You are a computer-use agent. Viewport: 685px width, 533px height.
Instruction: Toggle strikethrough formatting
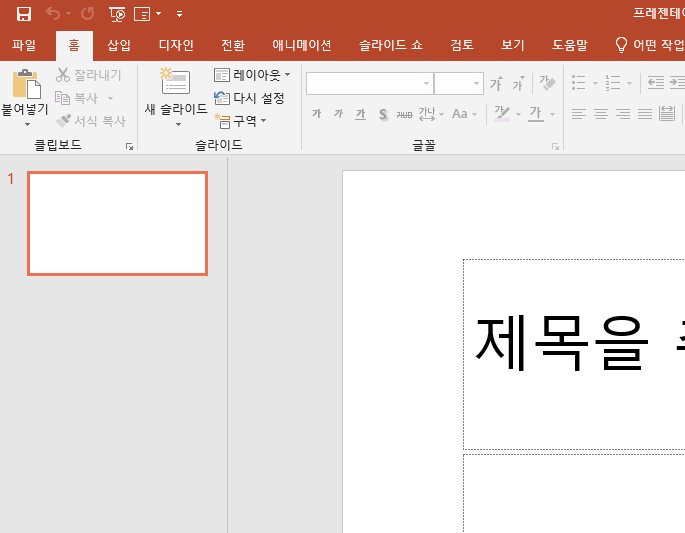pyautogui.click(x=405, y=115)
